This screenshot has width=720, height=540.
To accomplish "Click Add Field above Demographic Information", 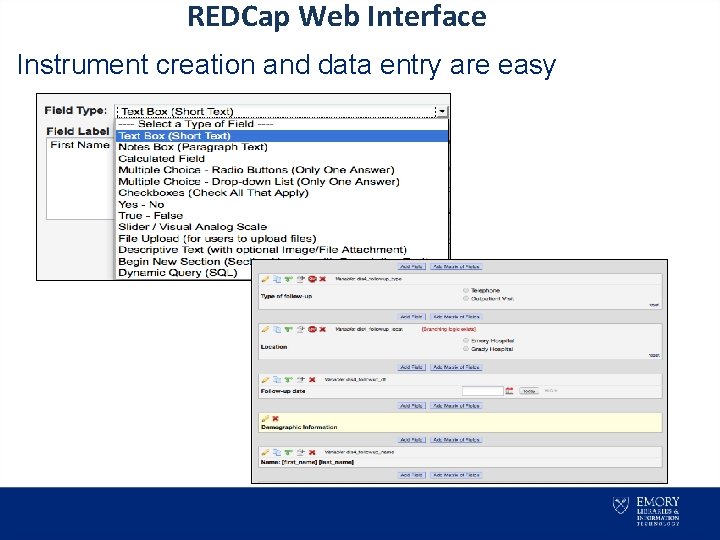I will (411, 405).
